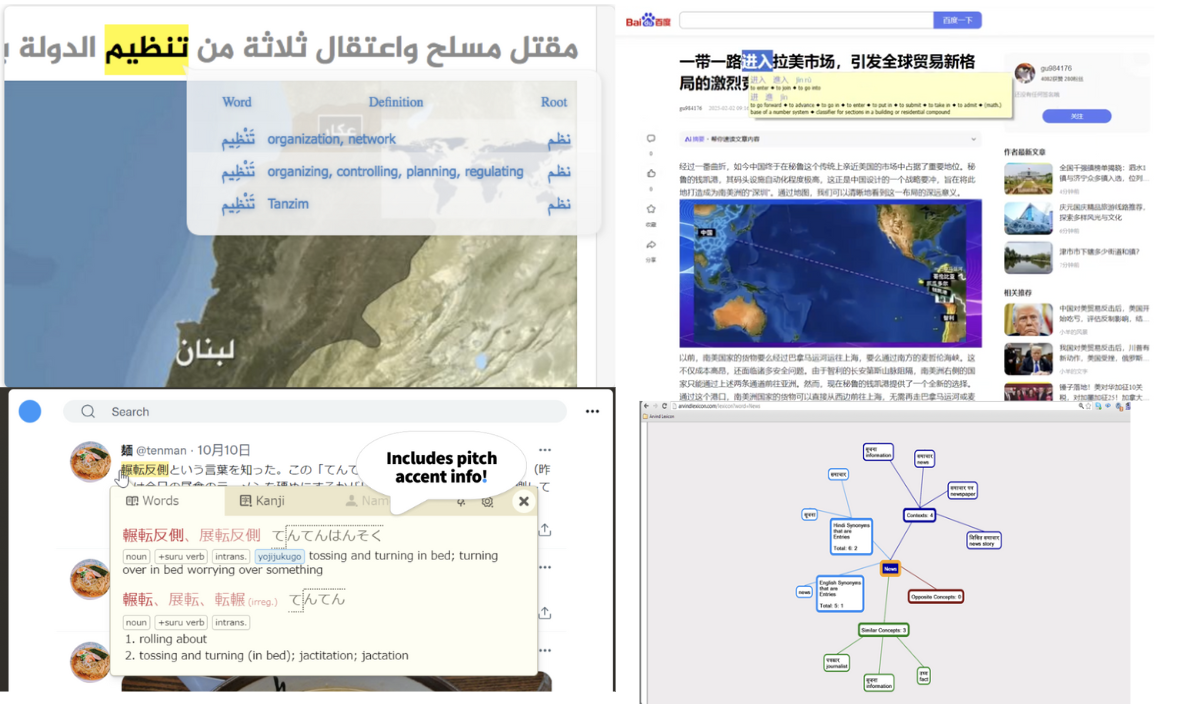The height and width of the screenshot is (704, 1178).
Task: Select the '1. rolling about' definition
Action: (x=166, y=639)
